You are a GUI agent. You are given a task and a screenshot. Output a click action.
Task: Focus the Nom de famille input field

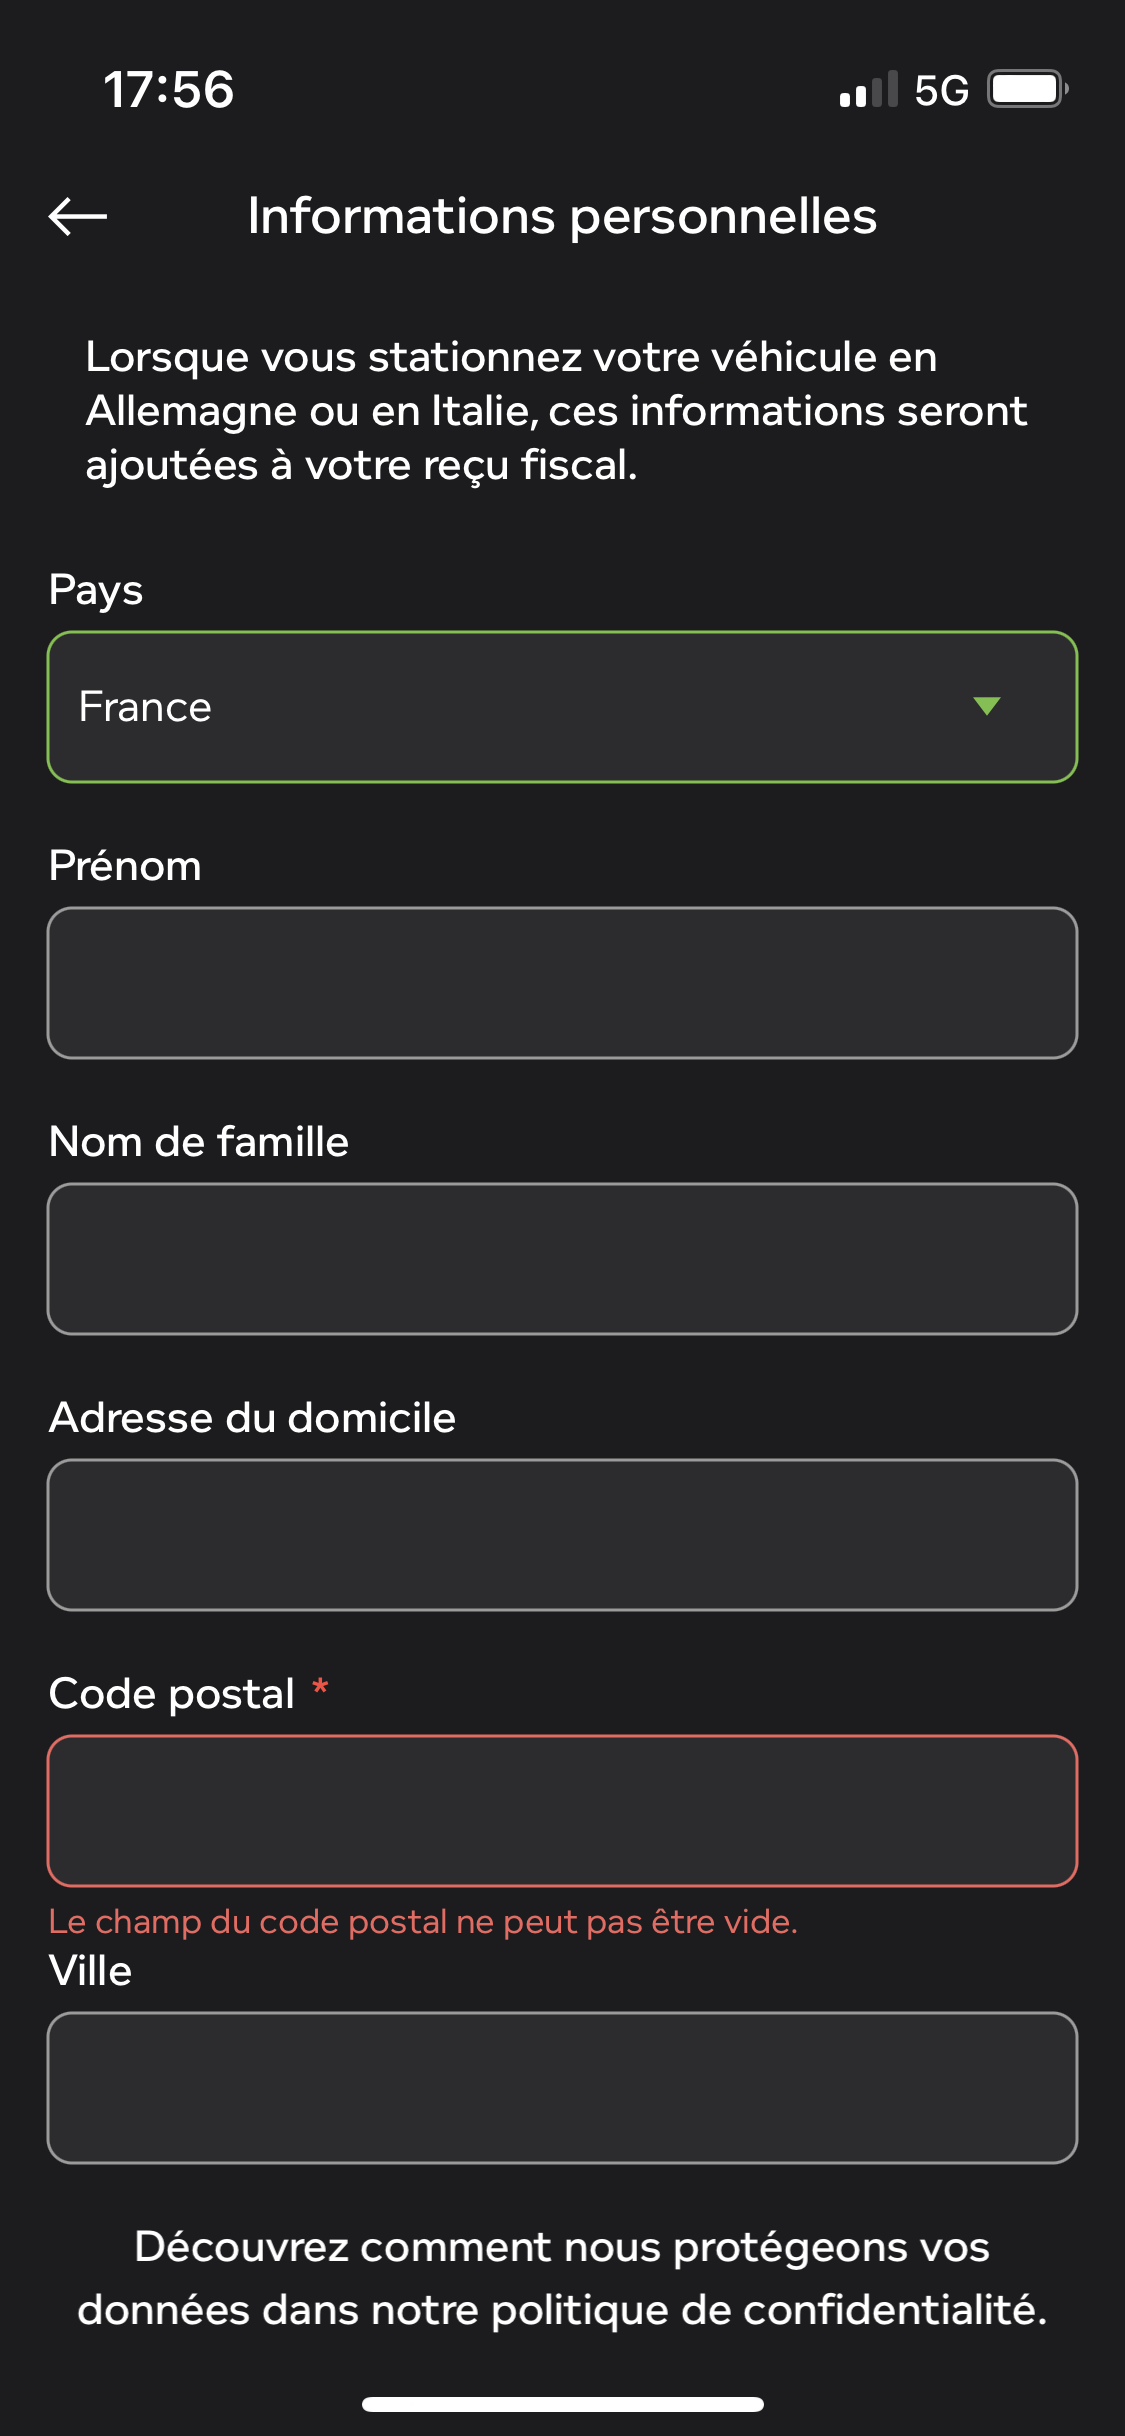point(562,1259)
